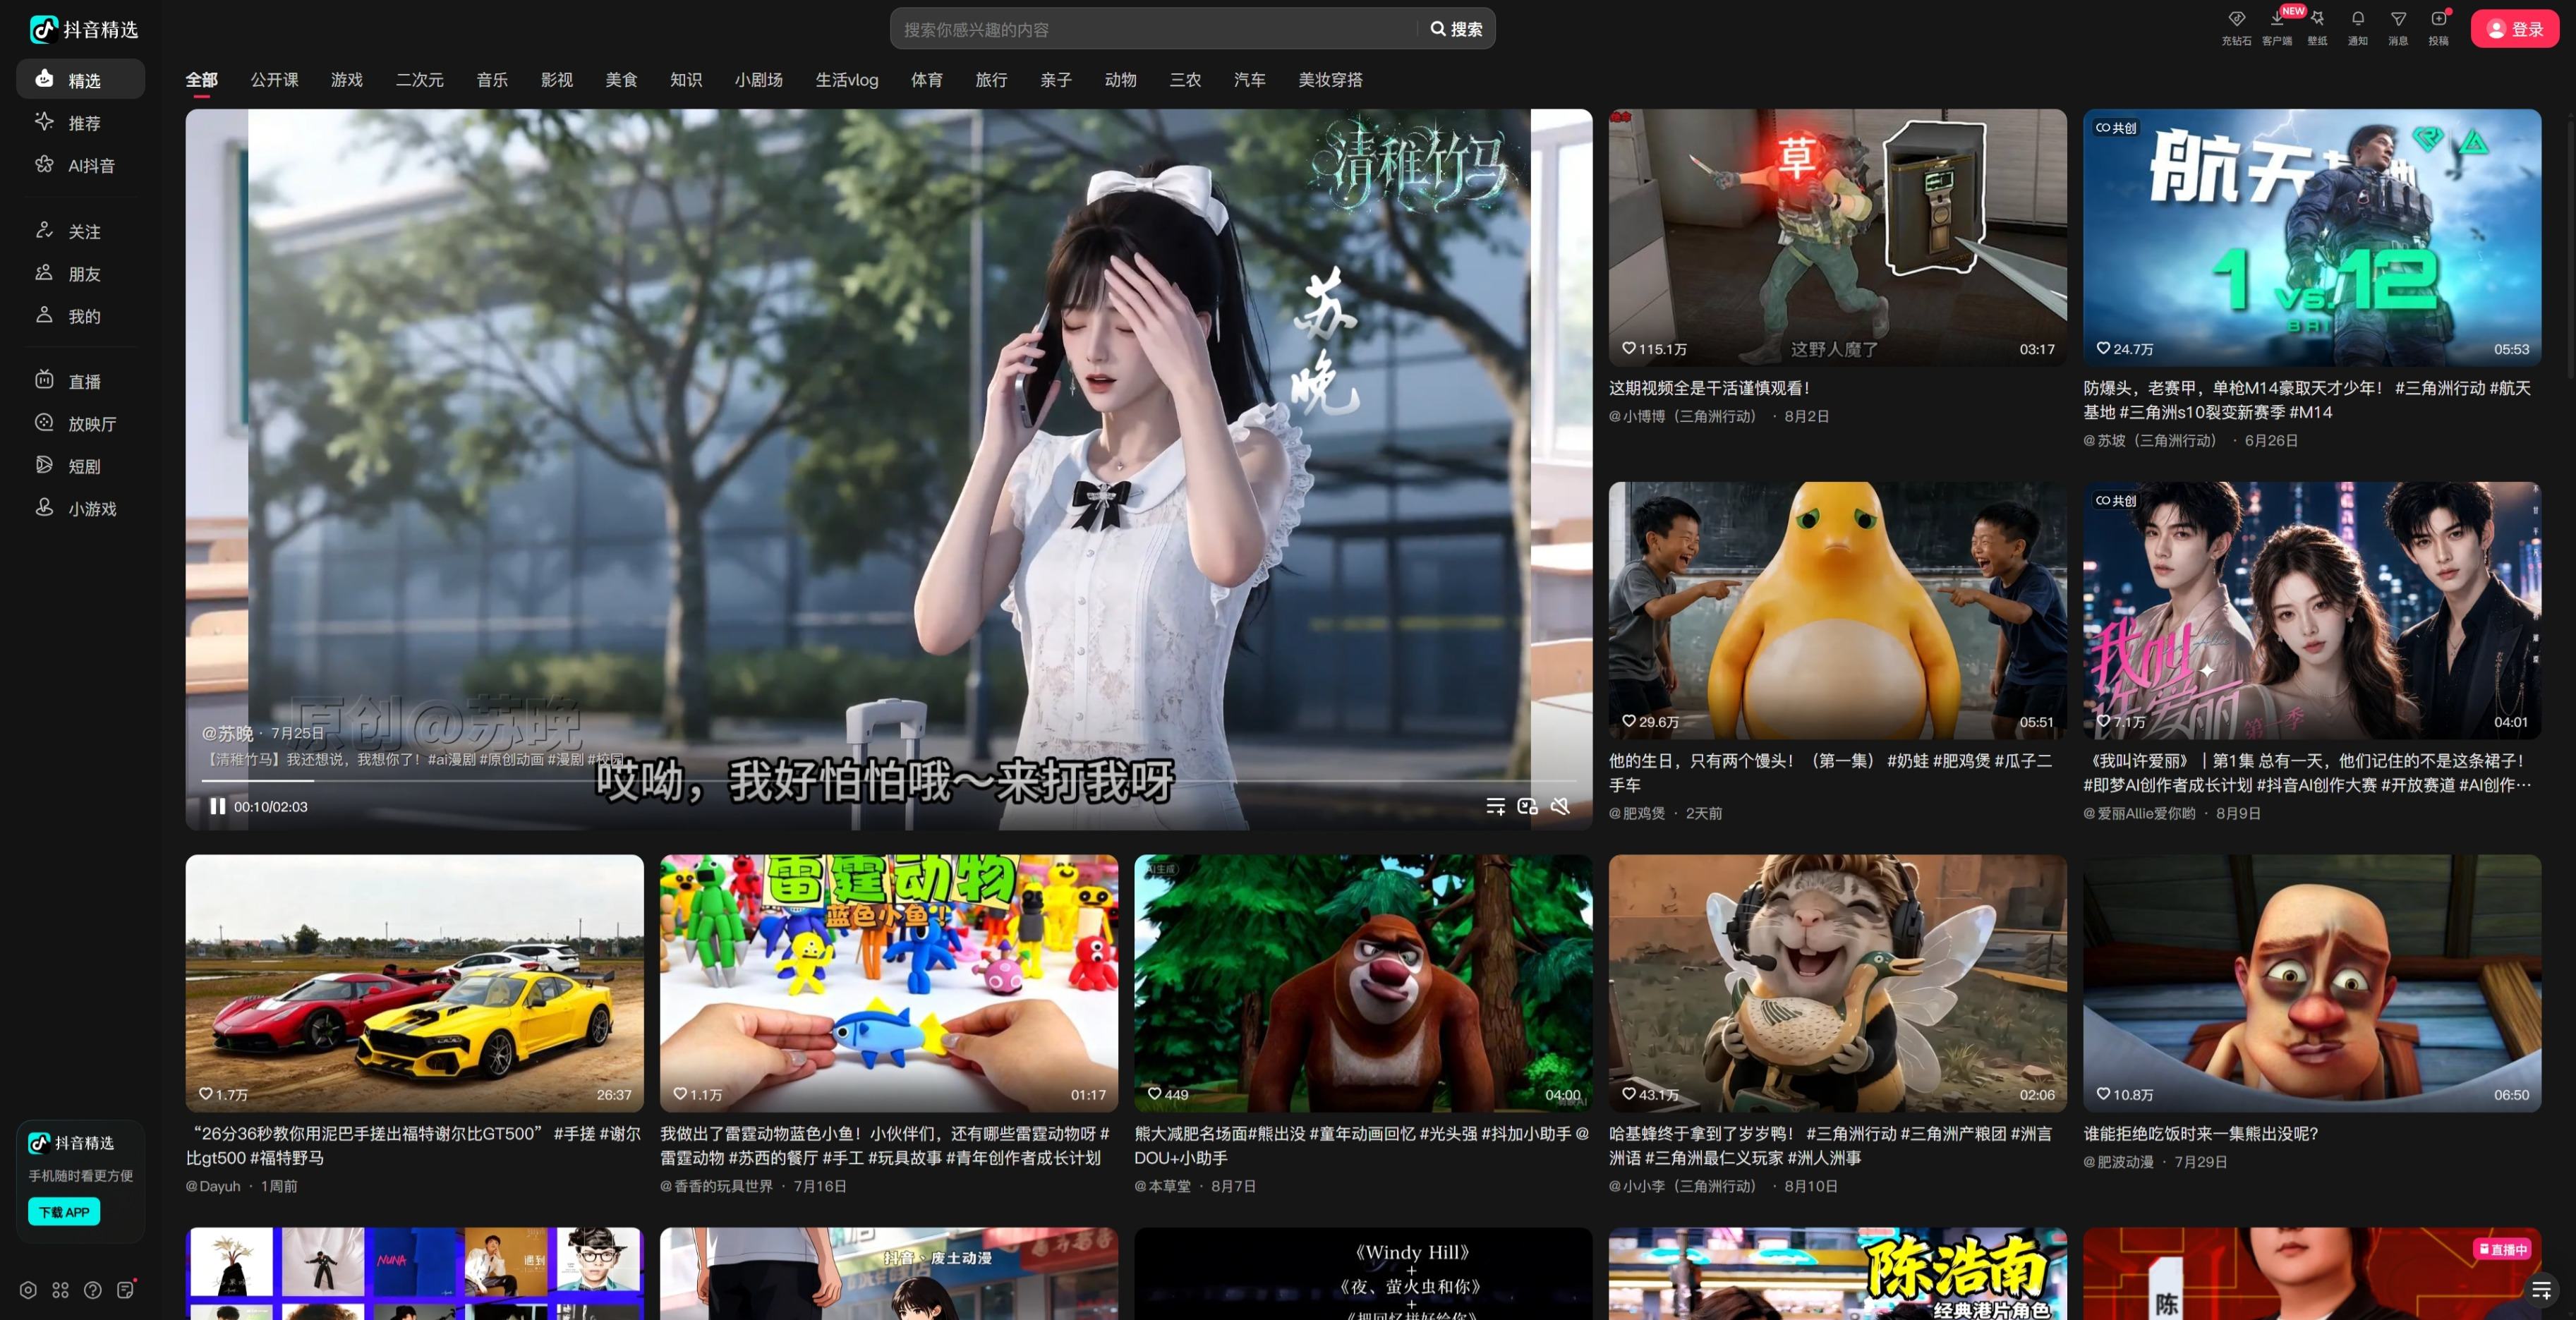Focus the 搜索你感兴趣的内容 search field
Image resolution: width=2576 pixels, height=1320 pixels.
[x=1155, y=29]
